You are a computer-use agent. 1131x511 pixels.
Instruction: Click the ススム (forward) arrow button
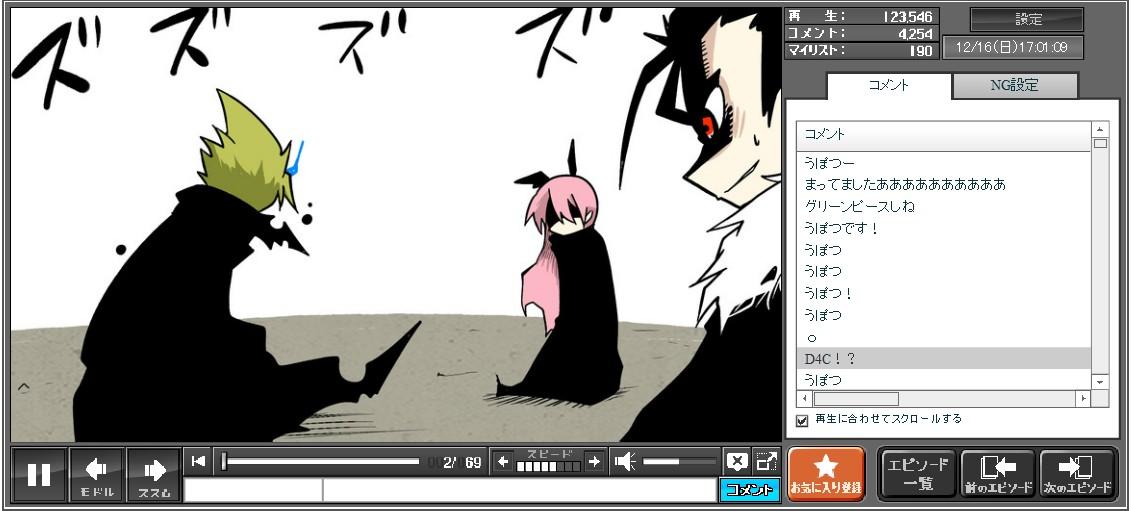154,474
